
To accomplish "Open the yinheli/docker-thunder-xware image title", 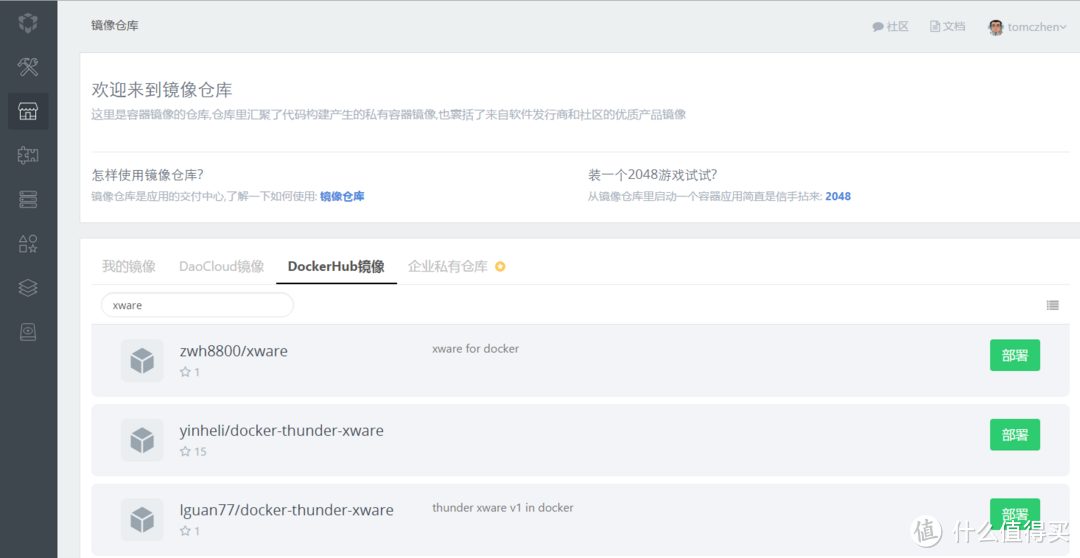I will pos(282,431).
